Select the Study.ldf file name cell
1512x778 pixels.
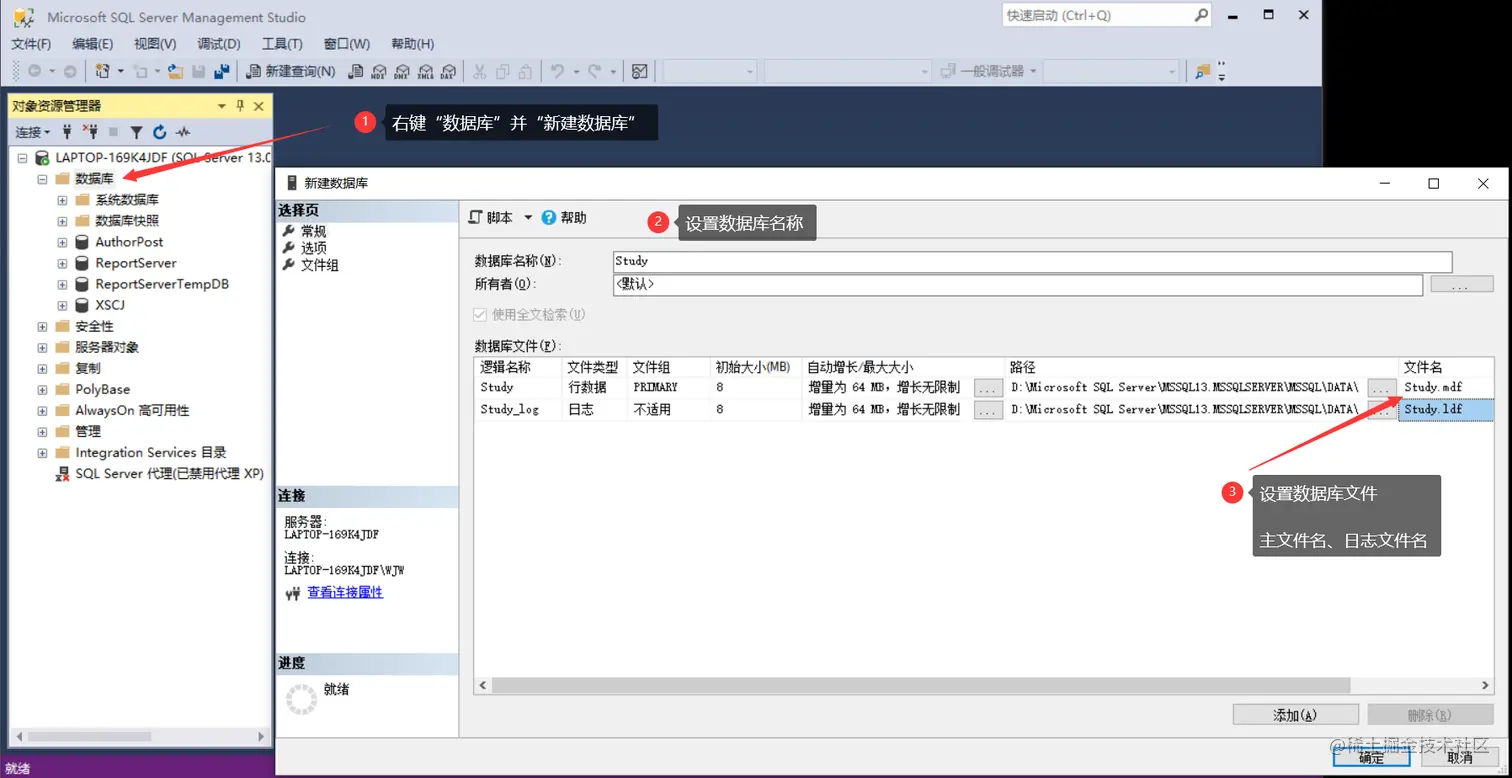1446,409
